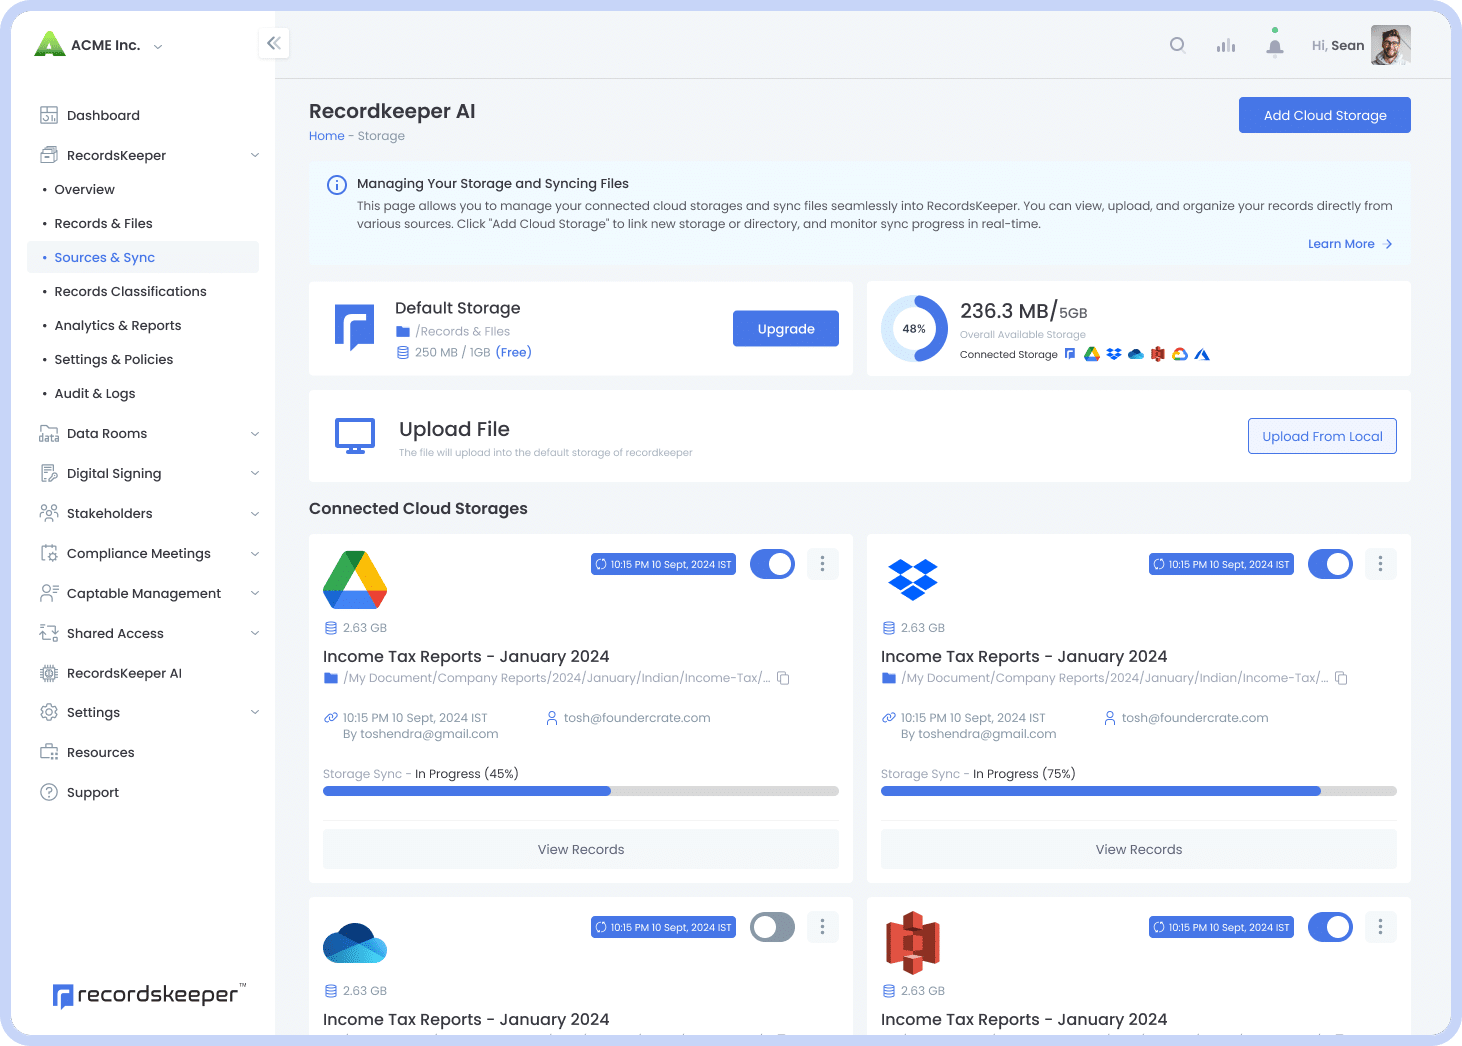Enable the OneDrive storage sync switch
Screen dimensions: 1462x1046
(773, 927)
